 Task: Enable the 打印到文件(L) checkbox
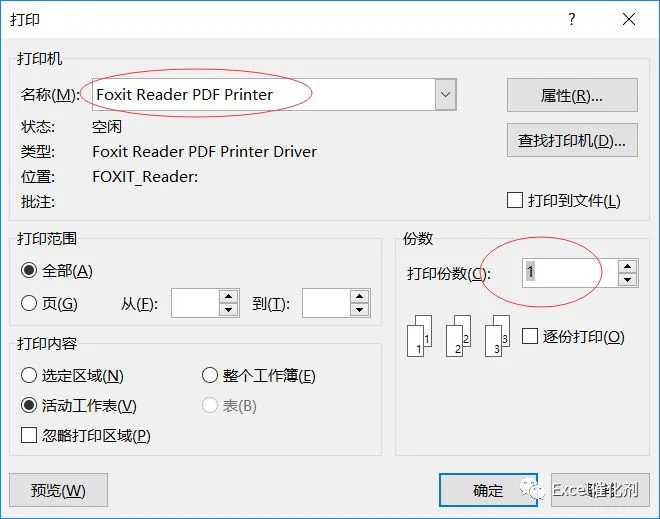click(x=515, y=200)
